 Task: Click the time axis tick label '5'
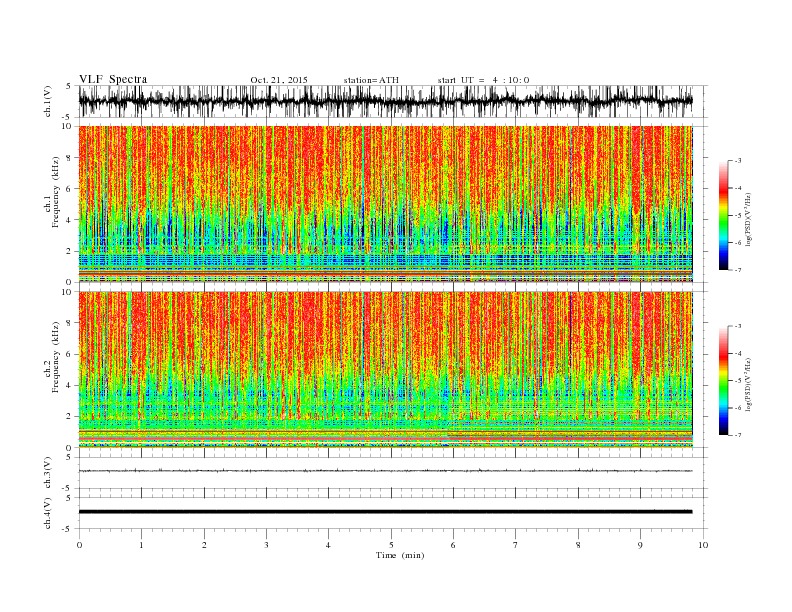[x=391, y=545]
